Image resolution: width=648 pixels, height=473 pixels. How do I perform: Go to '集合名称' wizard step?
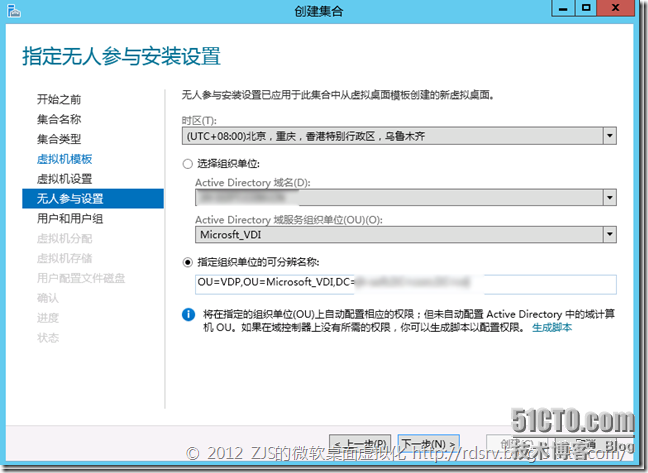(59, 119)
